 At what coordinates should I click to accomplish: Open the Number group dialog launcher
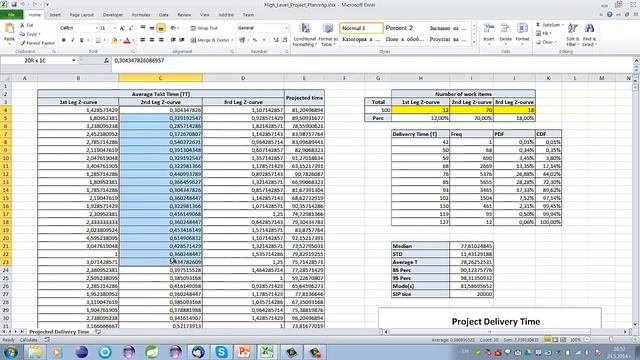(x=287, y=51)
